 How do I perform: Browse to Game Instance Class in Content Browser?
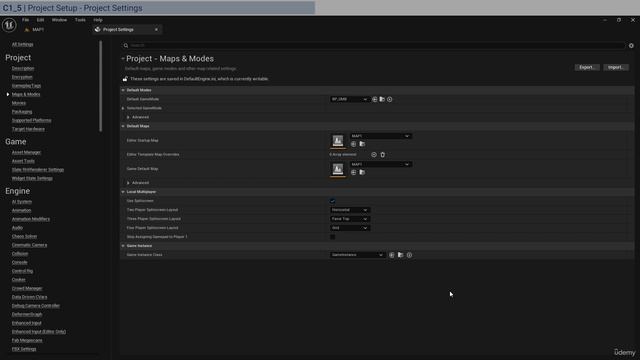click(x=400, y=255)
